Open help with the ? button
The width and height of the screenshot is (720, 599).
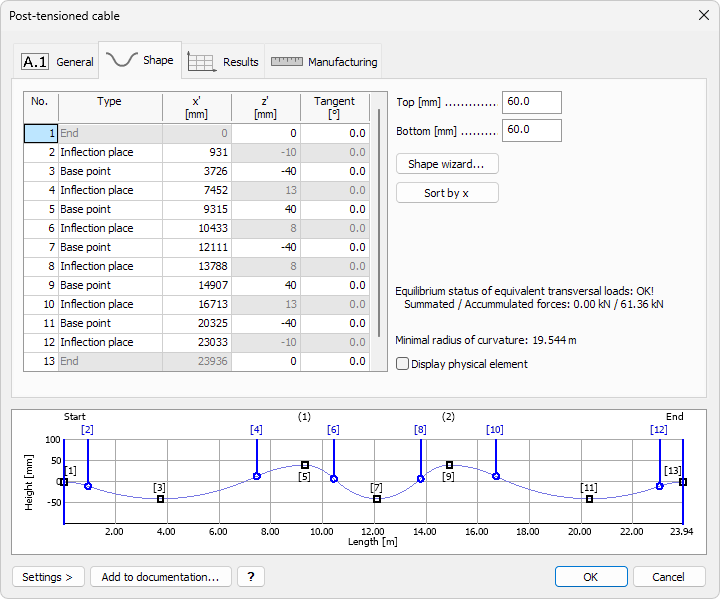point(251,577)
